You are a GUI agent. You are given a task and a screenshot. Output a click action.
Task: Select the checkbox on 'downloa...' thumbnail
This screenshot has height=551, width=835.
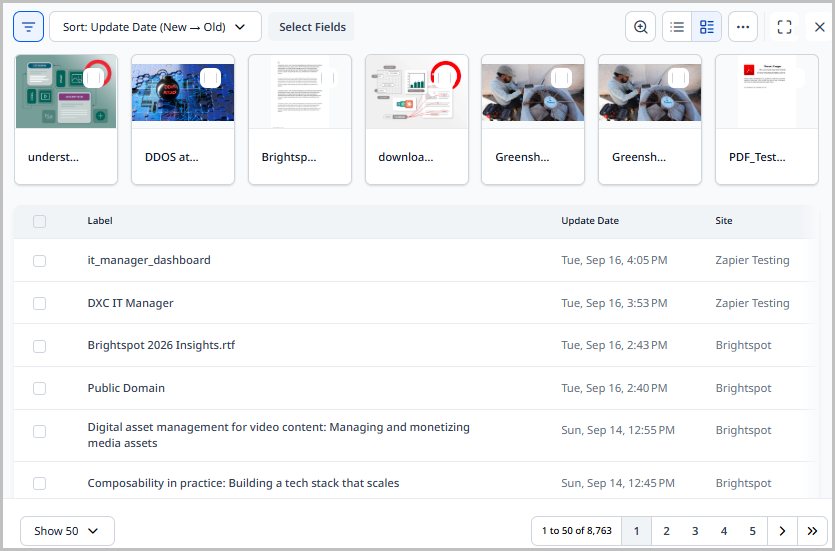point(444,78)
